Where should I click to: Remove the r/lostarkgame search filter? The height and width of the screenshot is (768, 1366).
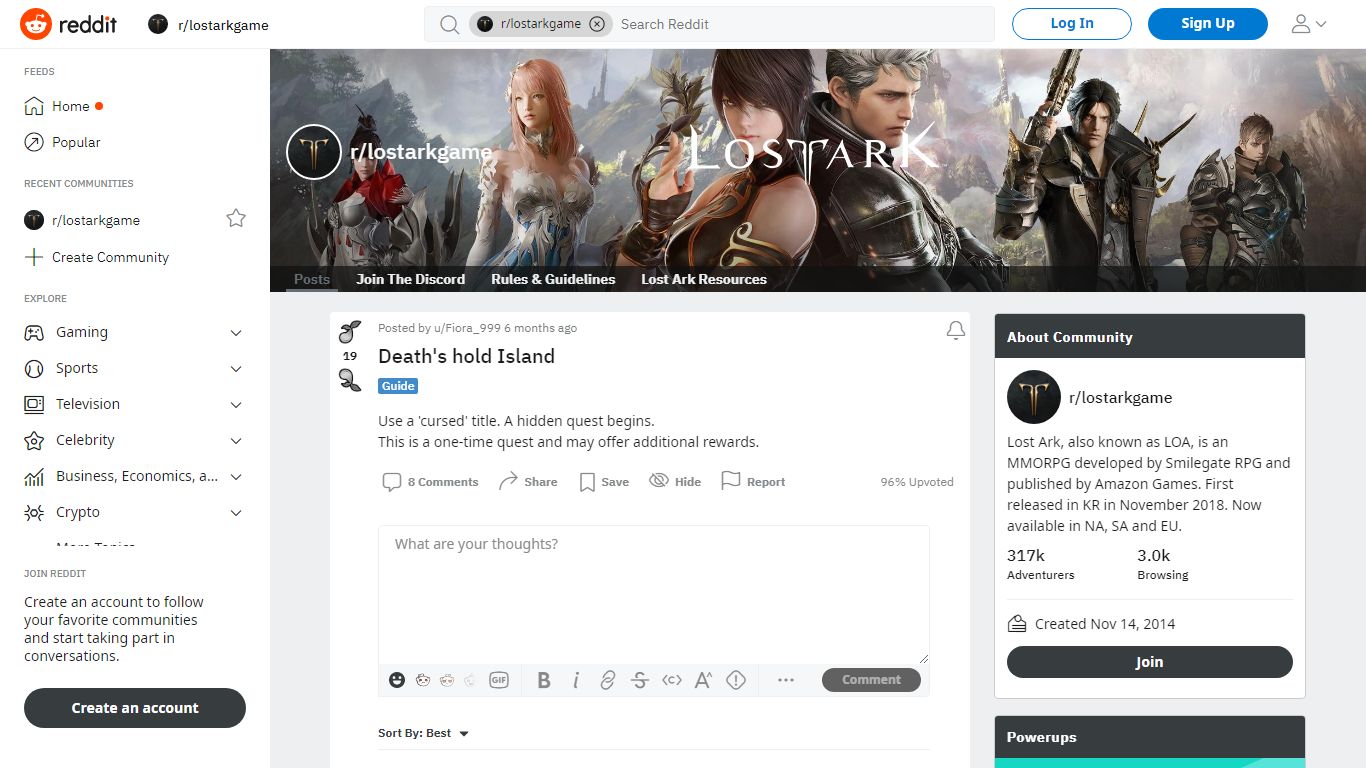pyautogui.click(x=597, y=24)
